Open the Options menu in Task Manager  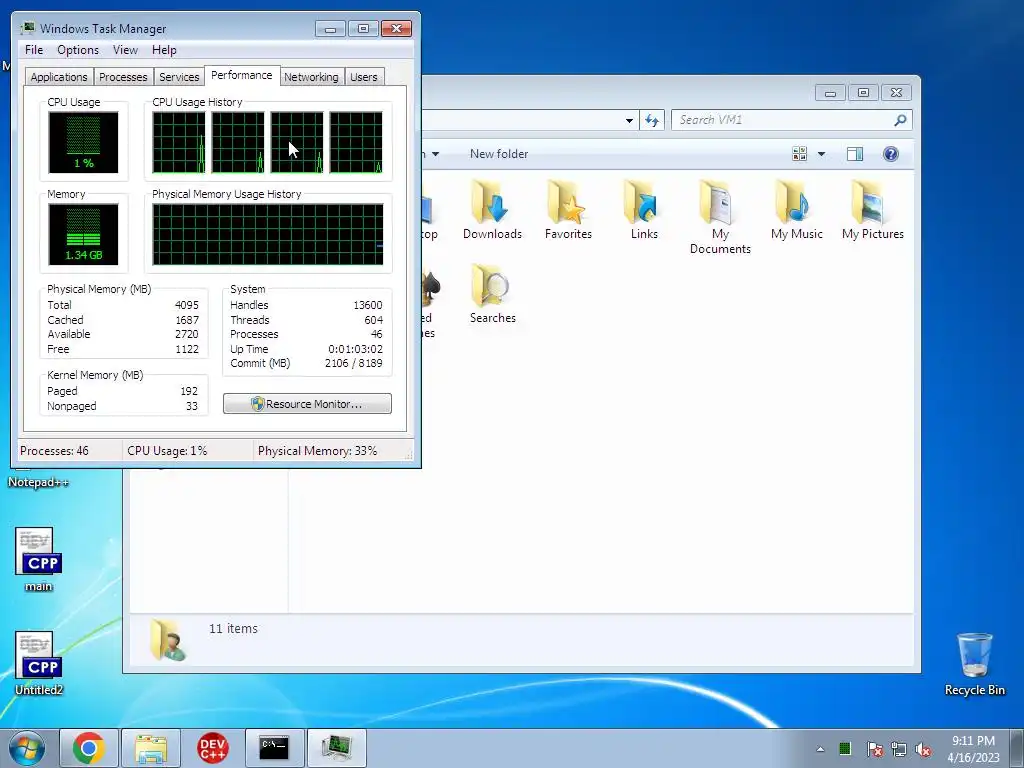78,50
